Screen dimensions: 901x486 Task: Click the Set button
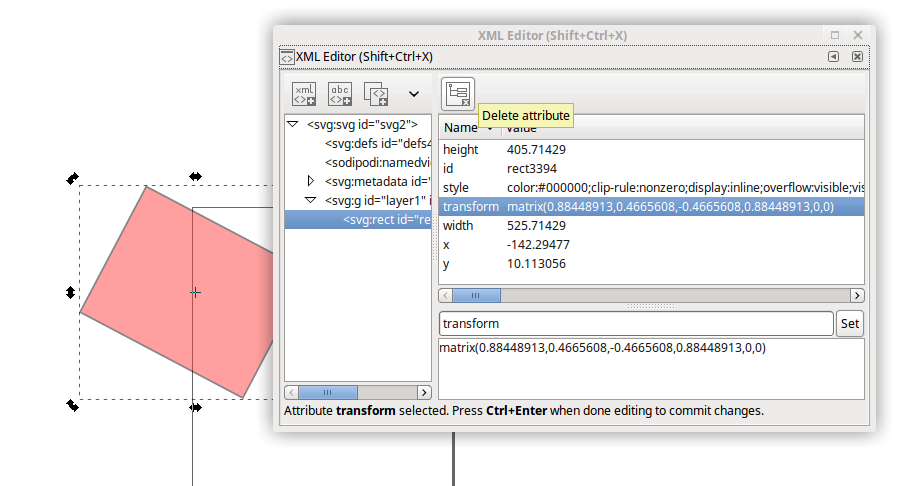849,324
